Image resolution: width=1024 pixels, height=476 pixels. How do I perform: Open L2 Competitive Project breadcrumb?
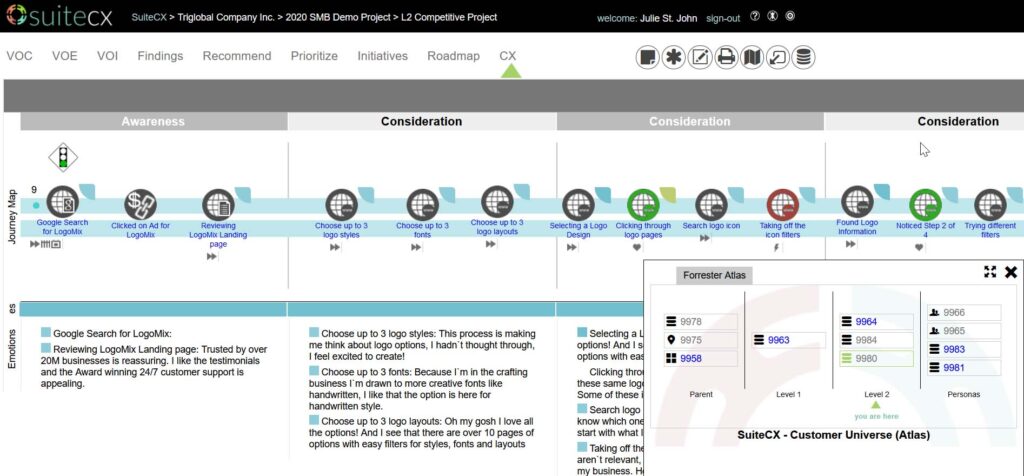449,18
